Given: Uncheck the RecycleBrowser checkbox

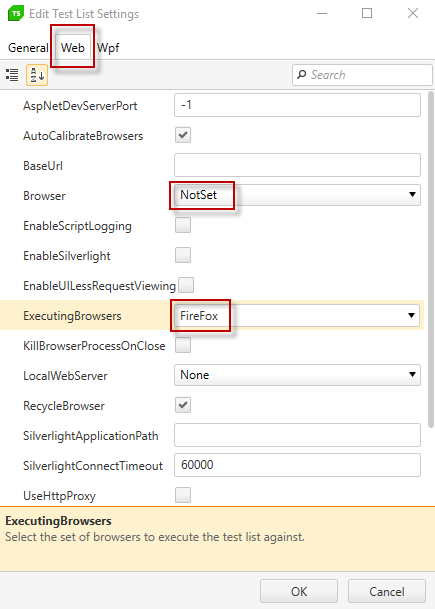Looking at the screenshot, I should tap(183, 405).
